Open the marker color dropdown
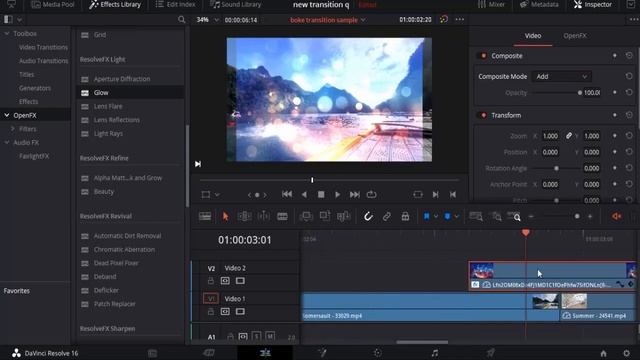The height and width of the screenshot is (360, 640). pyautogui.click(x=457, y=217)
